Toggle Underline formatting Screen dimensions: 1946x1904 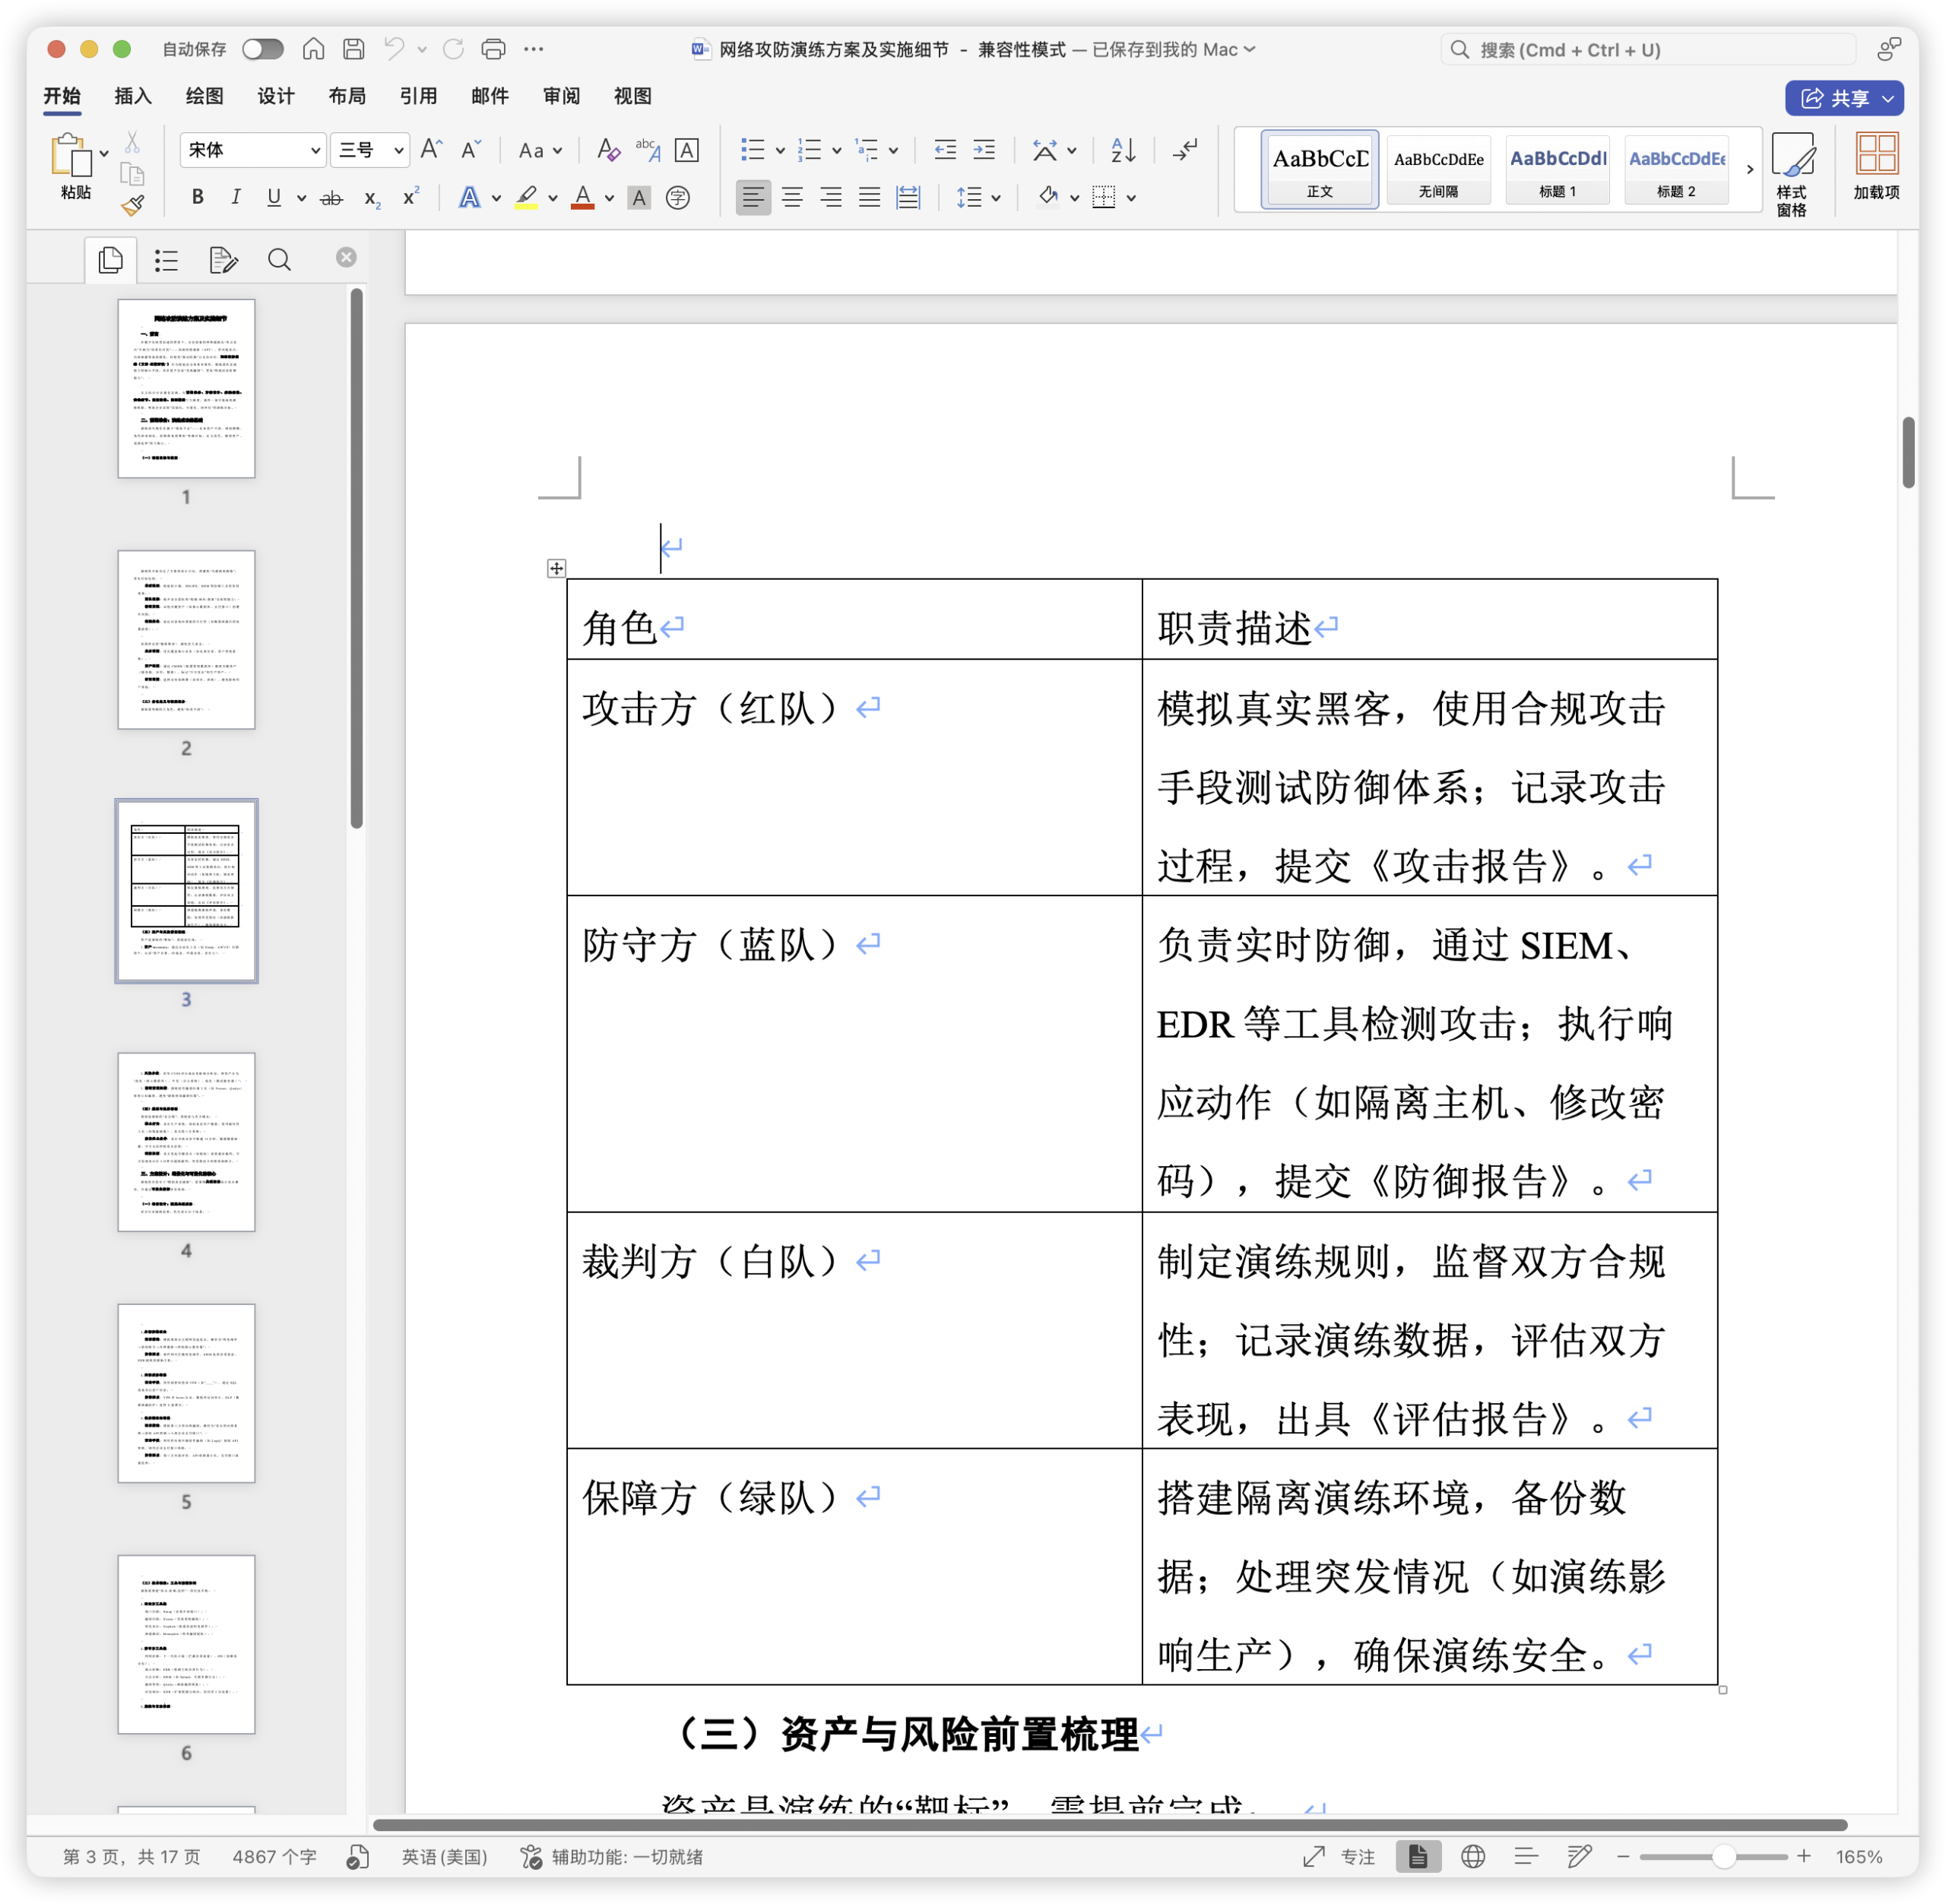tap(274, 198)
